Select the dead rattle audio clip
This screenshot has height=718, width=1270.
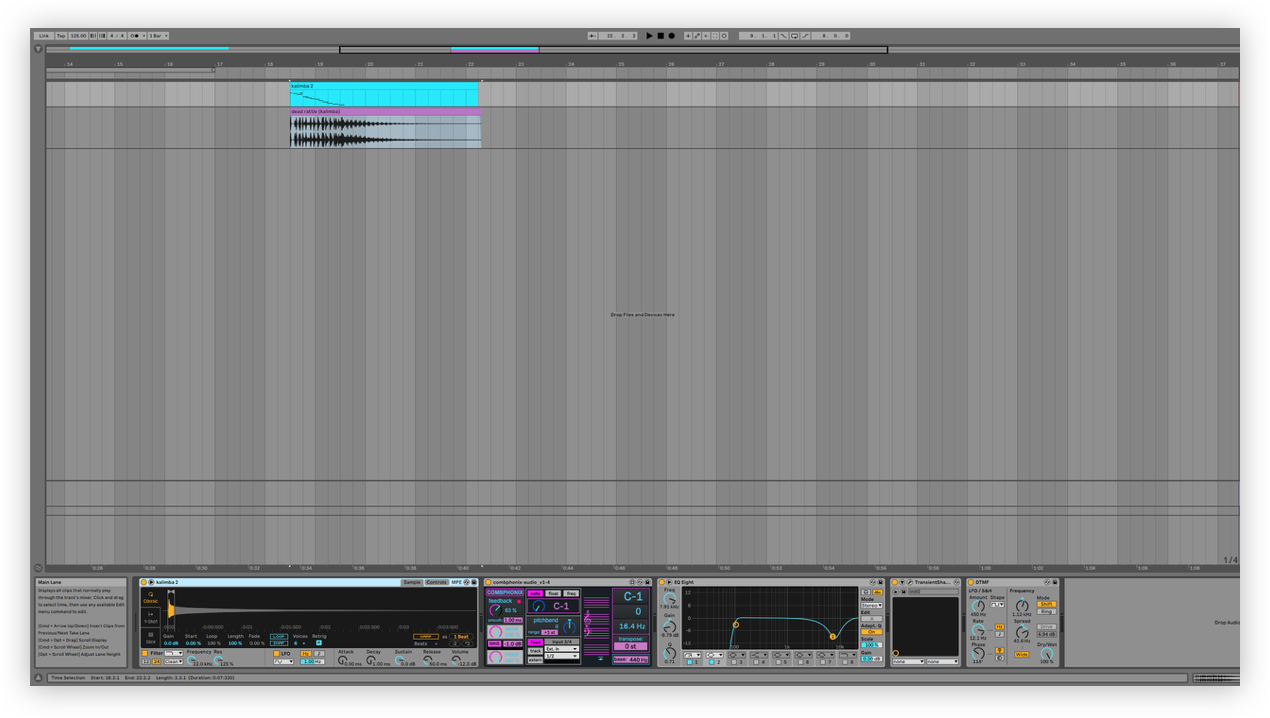click(x=386, y=128)
